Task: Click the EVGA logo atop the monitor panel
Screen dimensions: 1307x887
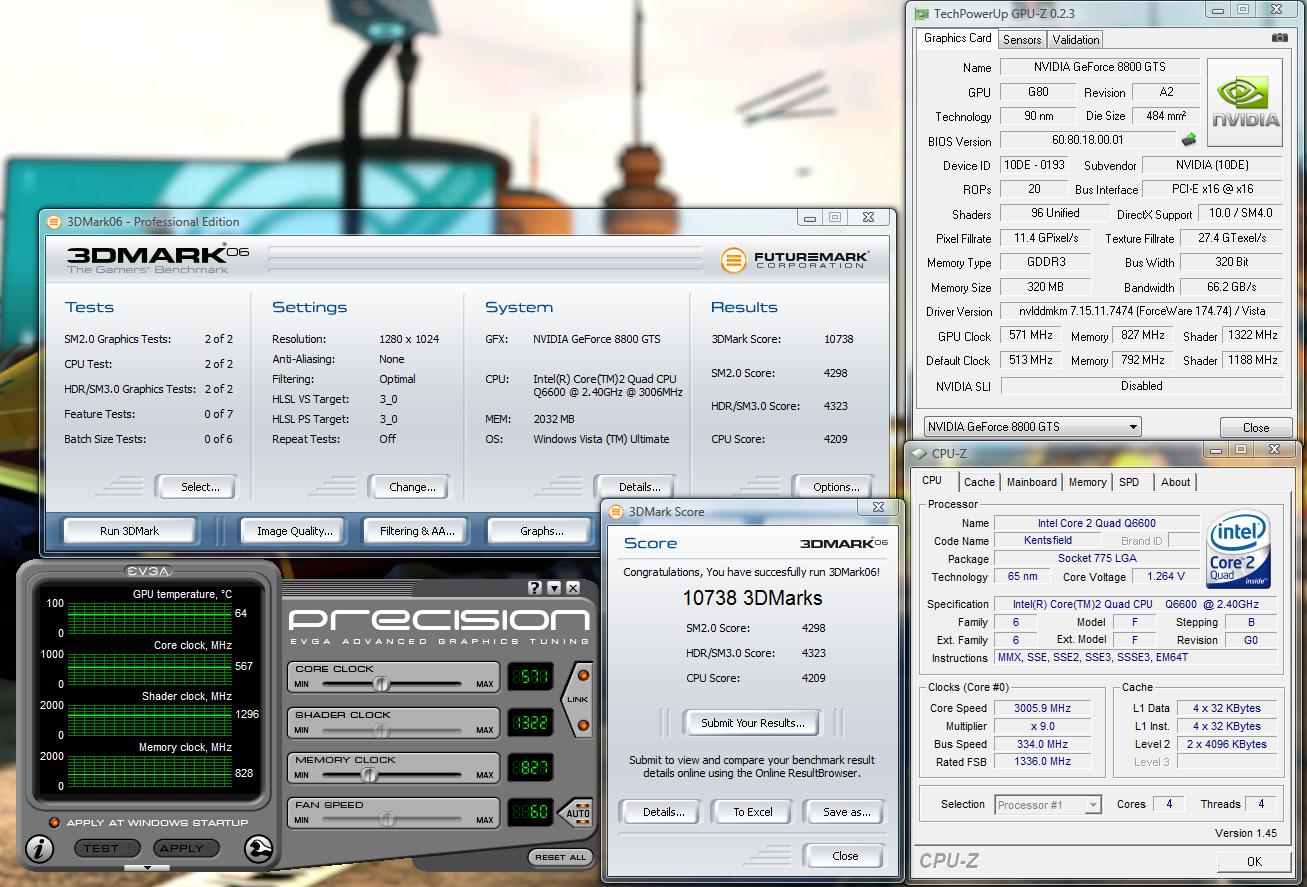Action: [147, 571]
